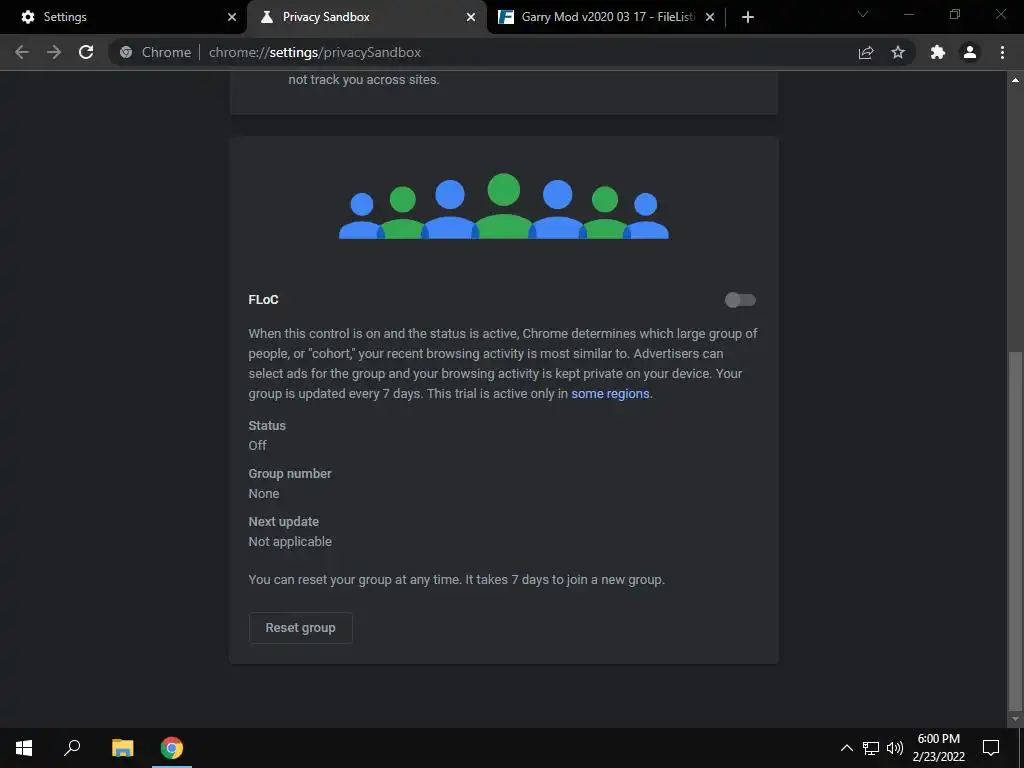This screenshot has width=1024, height=768.
Task: Minimize the Chrome window
Action: (x=908, y=14)
